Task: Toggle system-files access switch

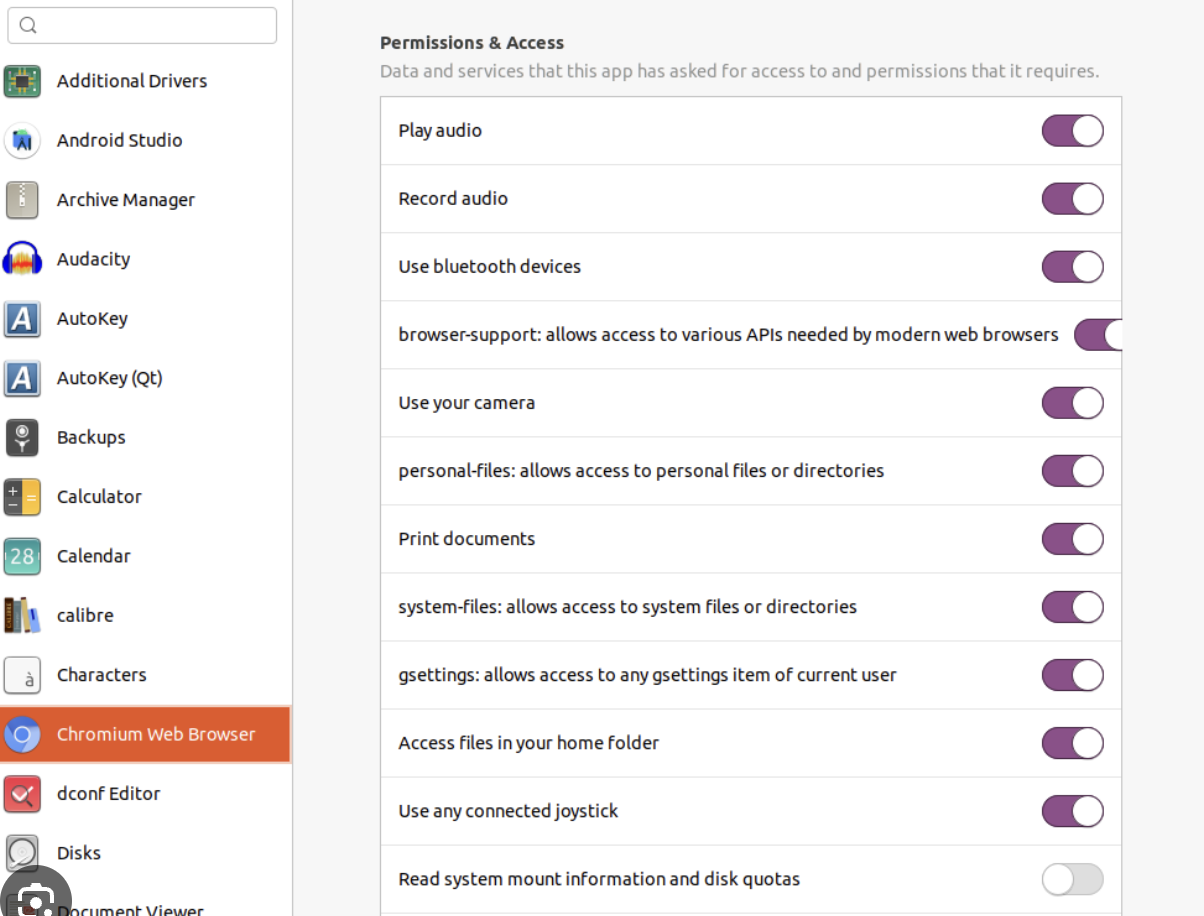Action: [1072, 607]
